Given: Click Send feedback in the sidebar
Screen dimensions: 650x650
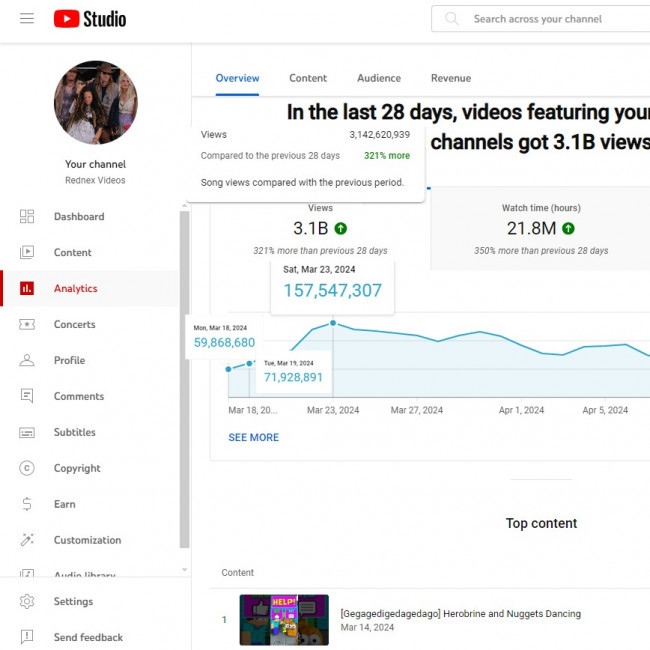Looking at the screenshot, I should [x=88, y=638].
